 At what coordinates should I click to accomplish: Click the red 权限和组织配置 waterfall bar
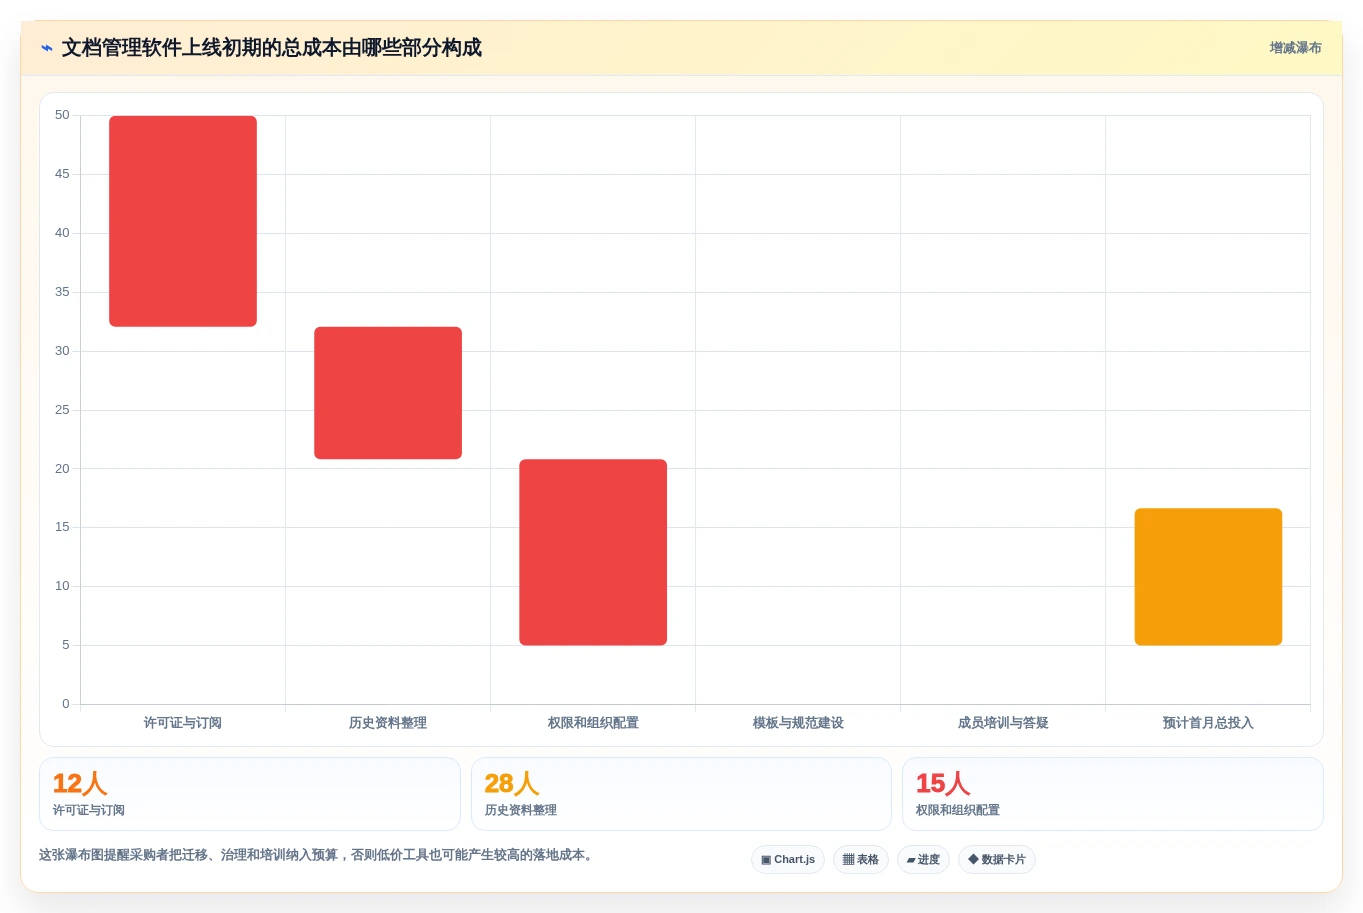(x=593, y=552)
